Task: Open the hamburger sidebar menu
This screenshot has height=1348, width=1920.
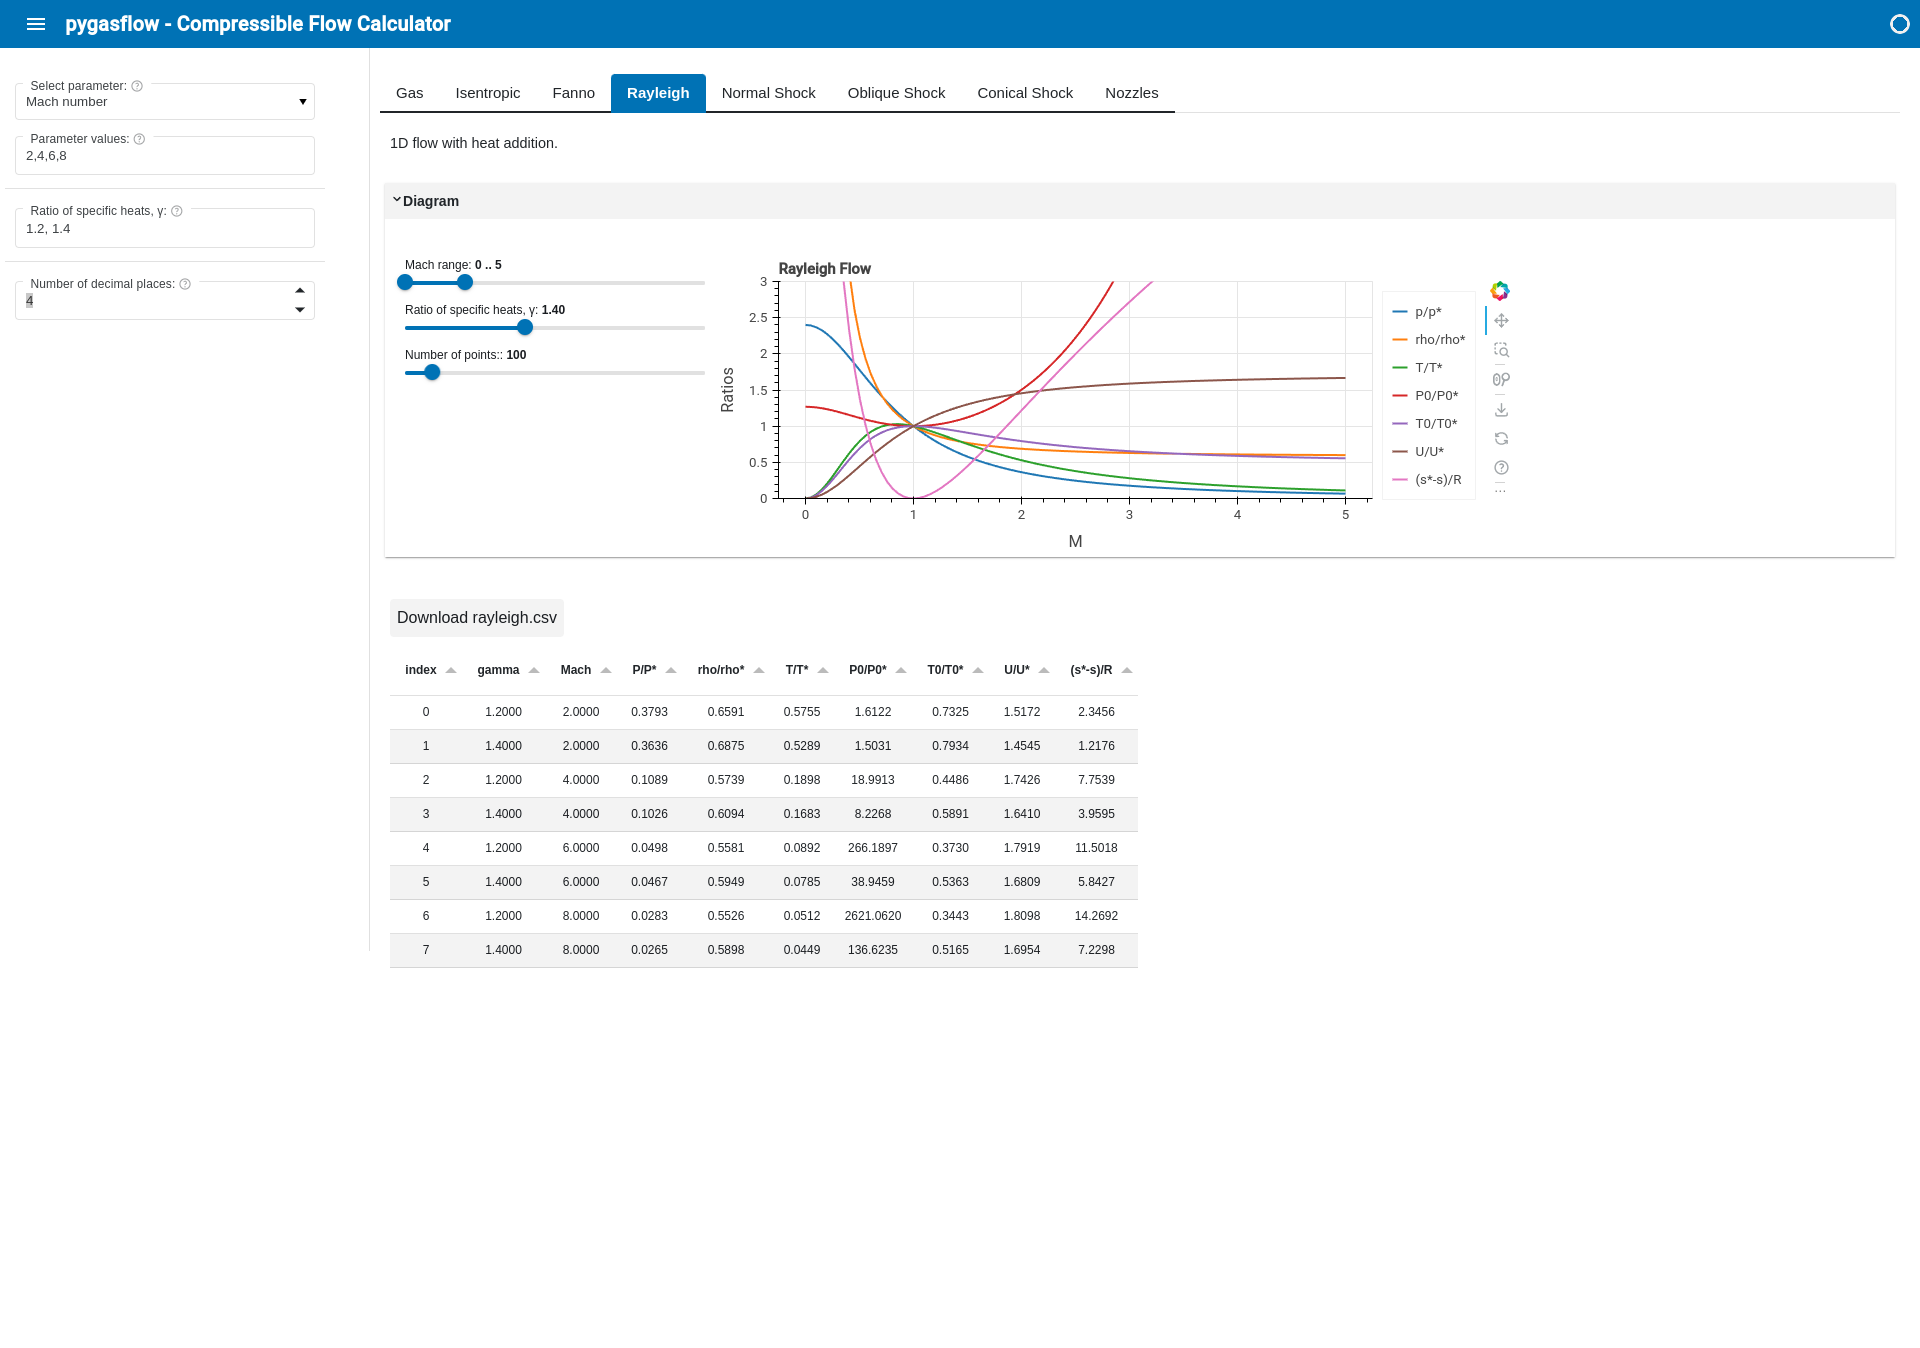Action: point(36,24)
